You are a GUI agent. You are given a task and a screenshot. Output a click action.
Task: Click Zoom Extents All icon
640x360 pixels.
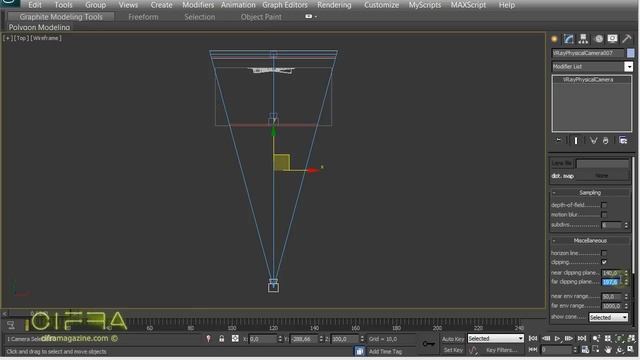pos(631,338)
